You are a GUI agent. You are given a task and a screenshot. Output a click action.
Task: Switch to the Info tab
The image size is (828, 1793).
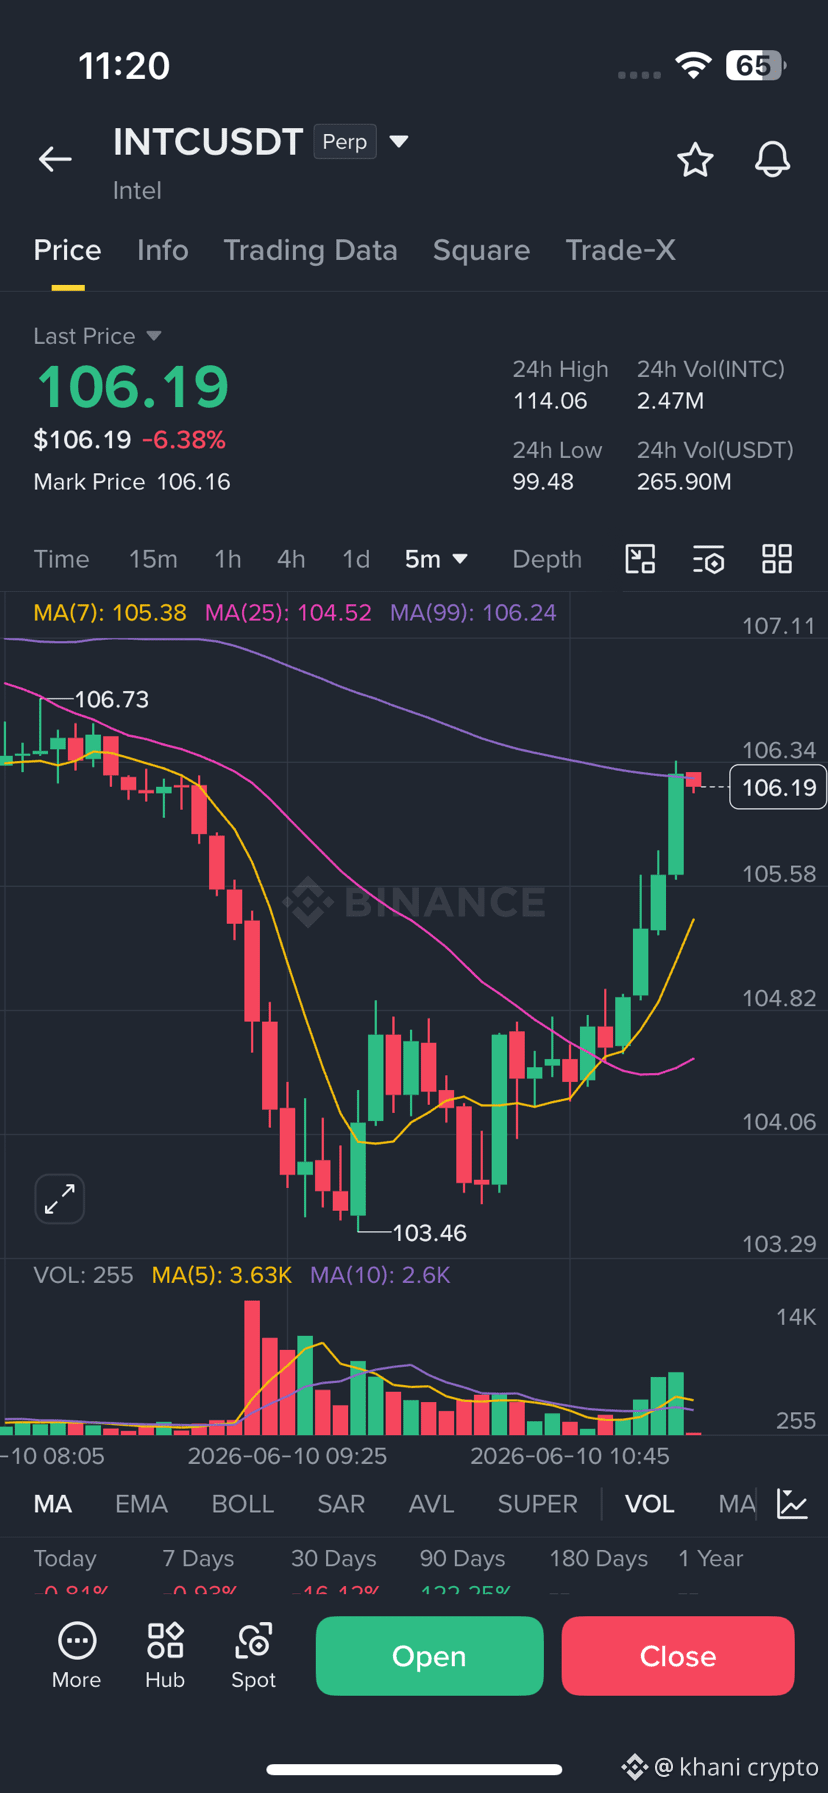163,250
